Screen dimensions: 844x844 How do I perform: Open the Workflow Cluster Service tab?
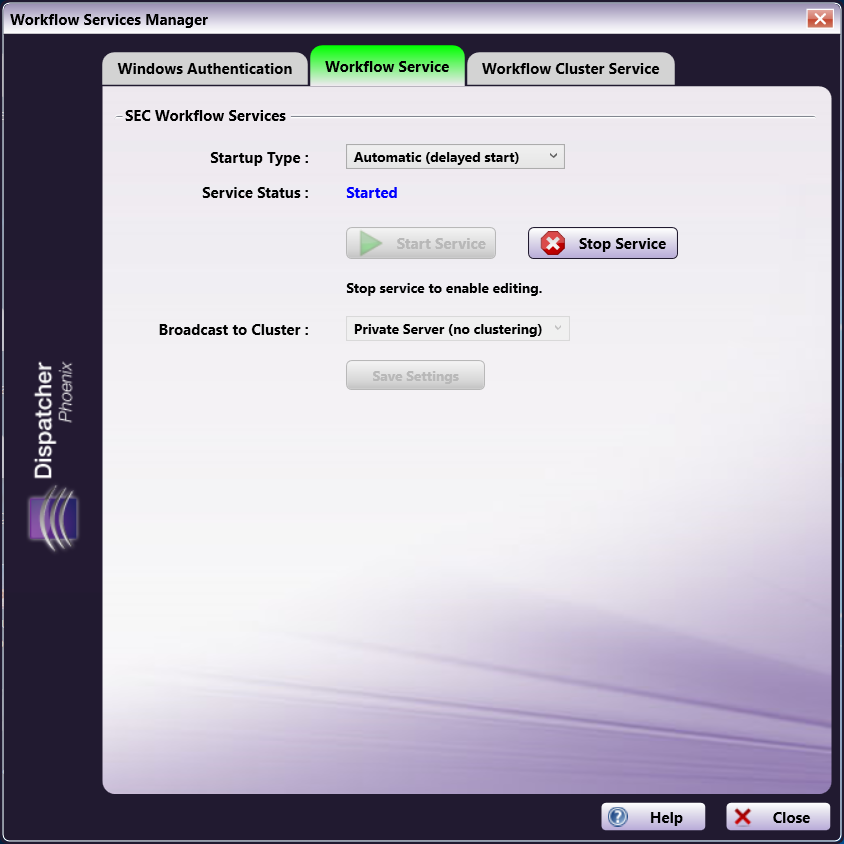[x=570, y=69]
